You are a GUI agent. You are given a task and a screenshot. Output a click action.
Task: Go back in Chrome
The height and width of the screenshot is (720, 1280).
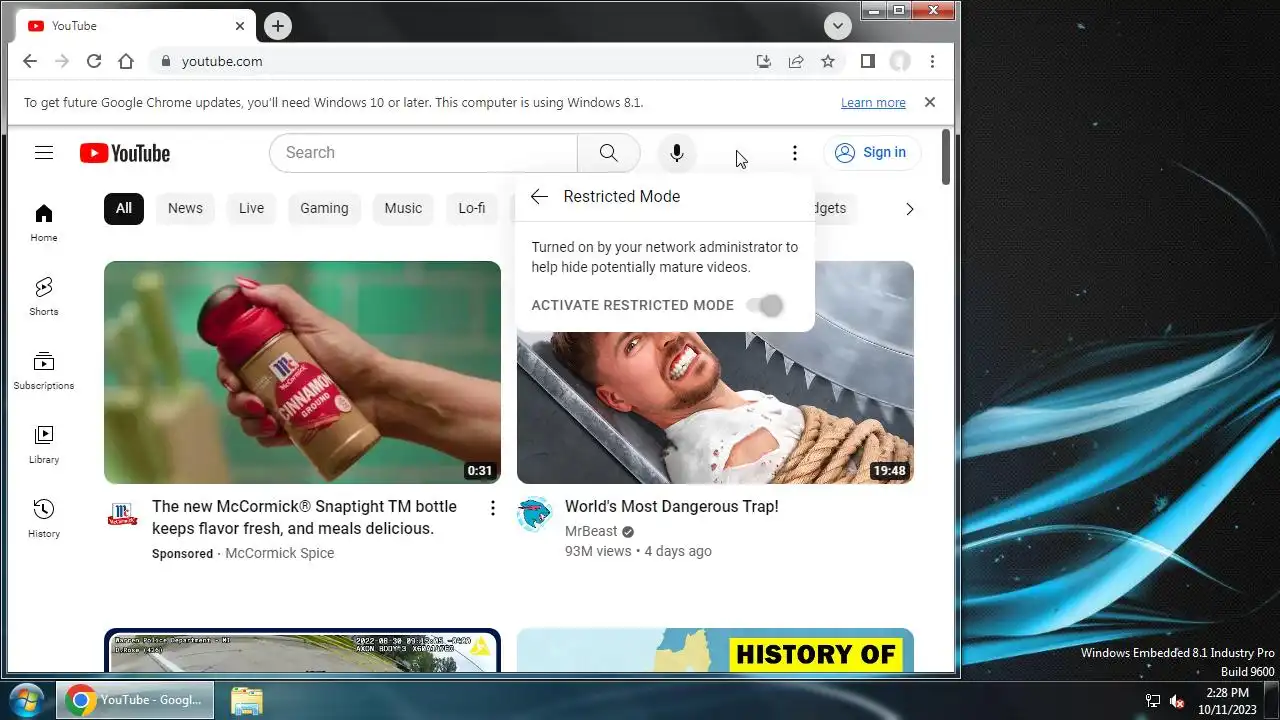[30, 61]
